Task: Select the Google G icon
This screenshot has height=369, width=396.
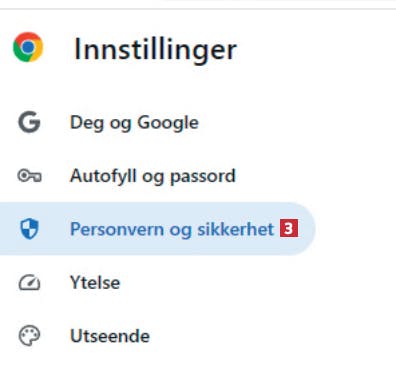Action: tap(29, 122)
